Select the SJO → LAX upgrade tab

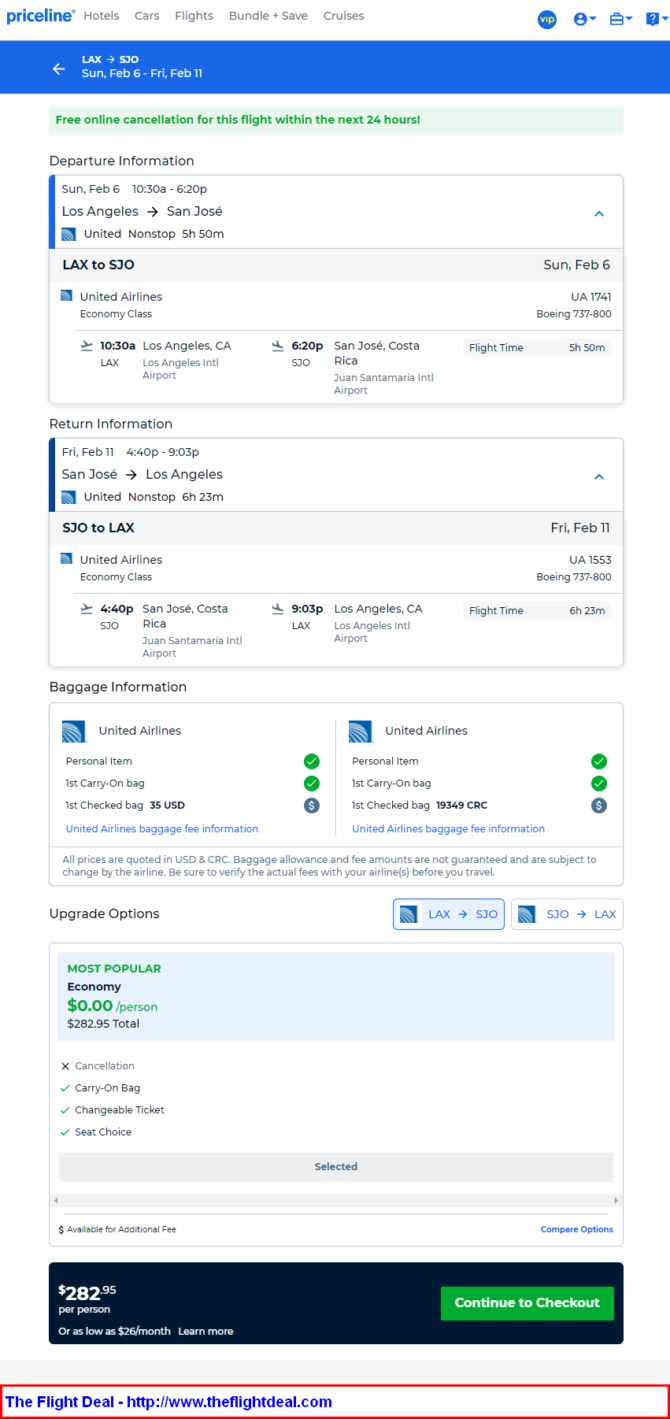[x=567, y=914]
